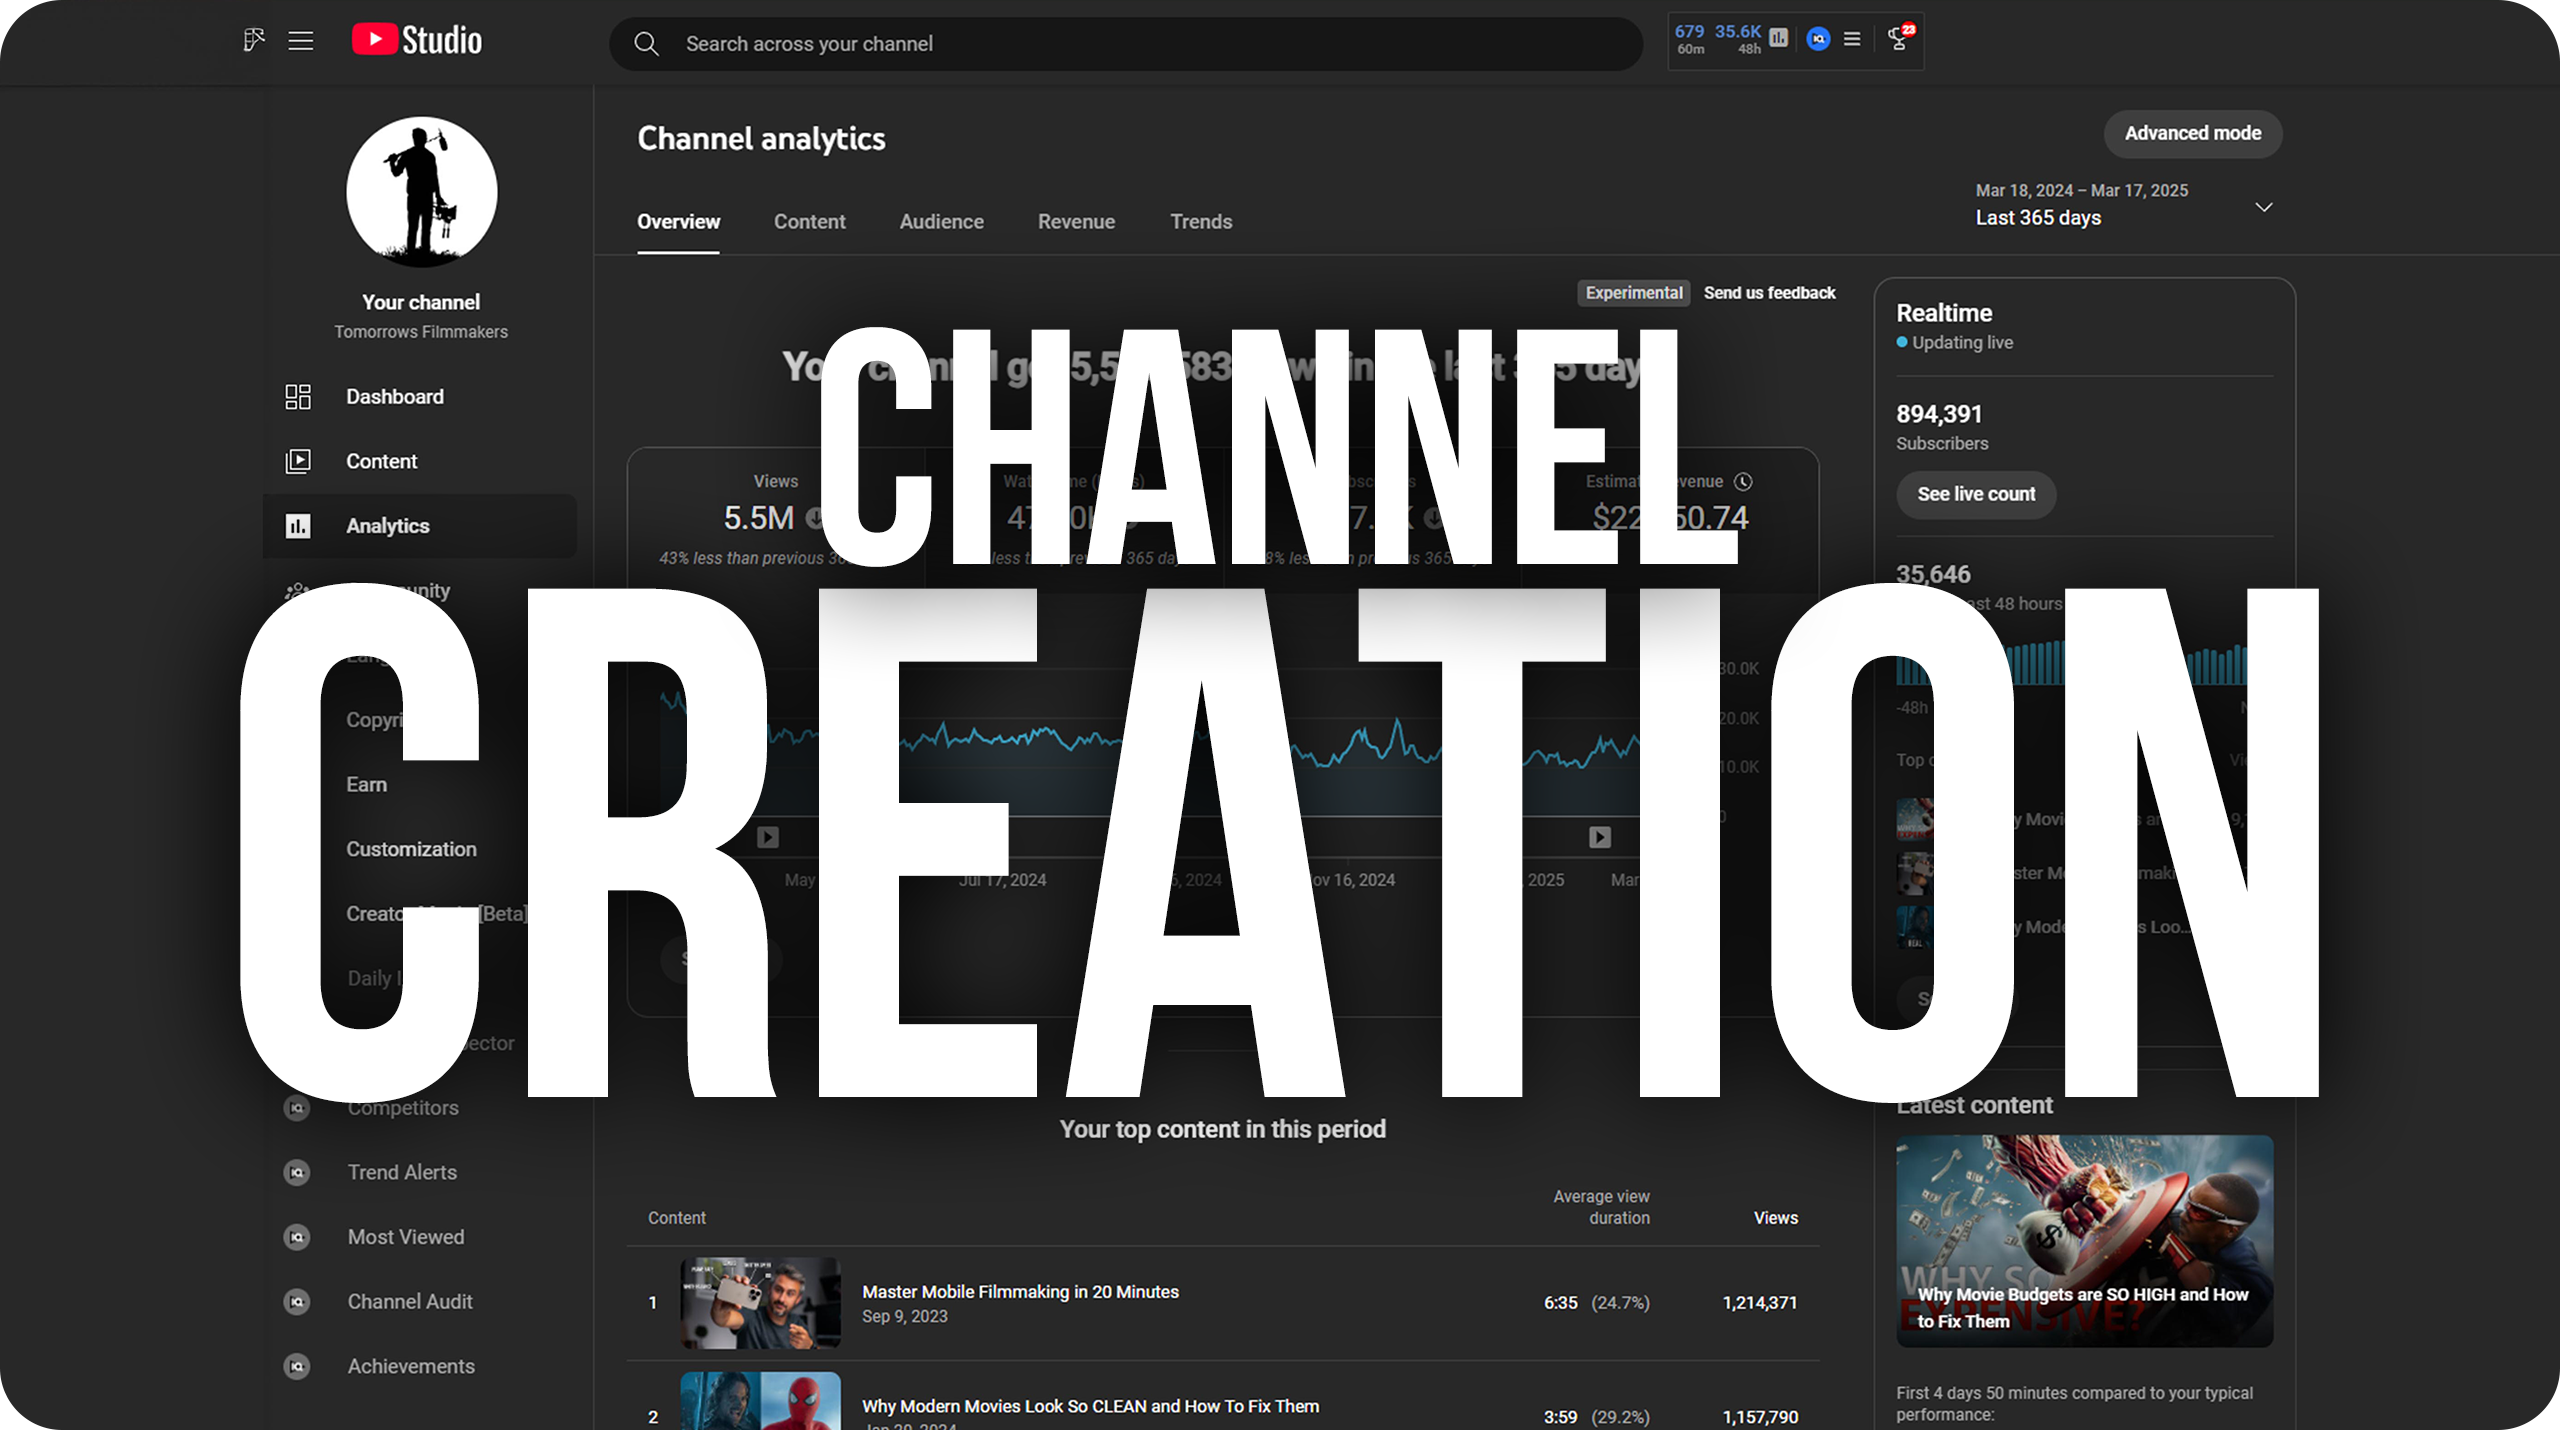Expand the Last 365 days date dropdown
The image size is (2560, 1430).
(2264, 207)
